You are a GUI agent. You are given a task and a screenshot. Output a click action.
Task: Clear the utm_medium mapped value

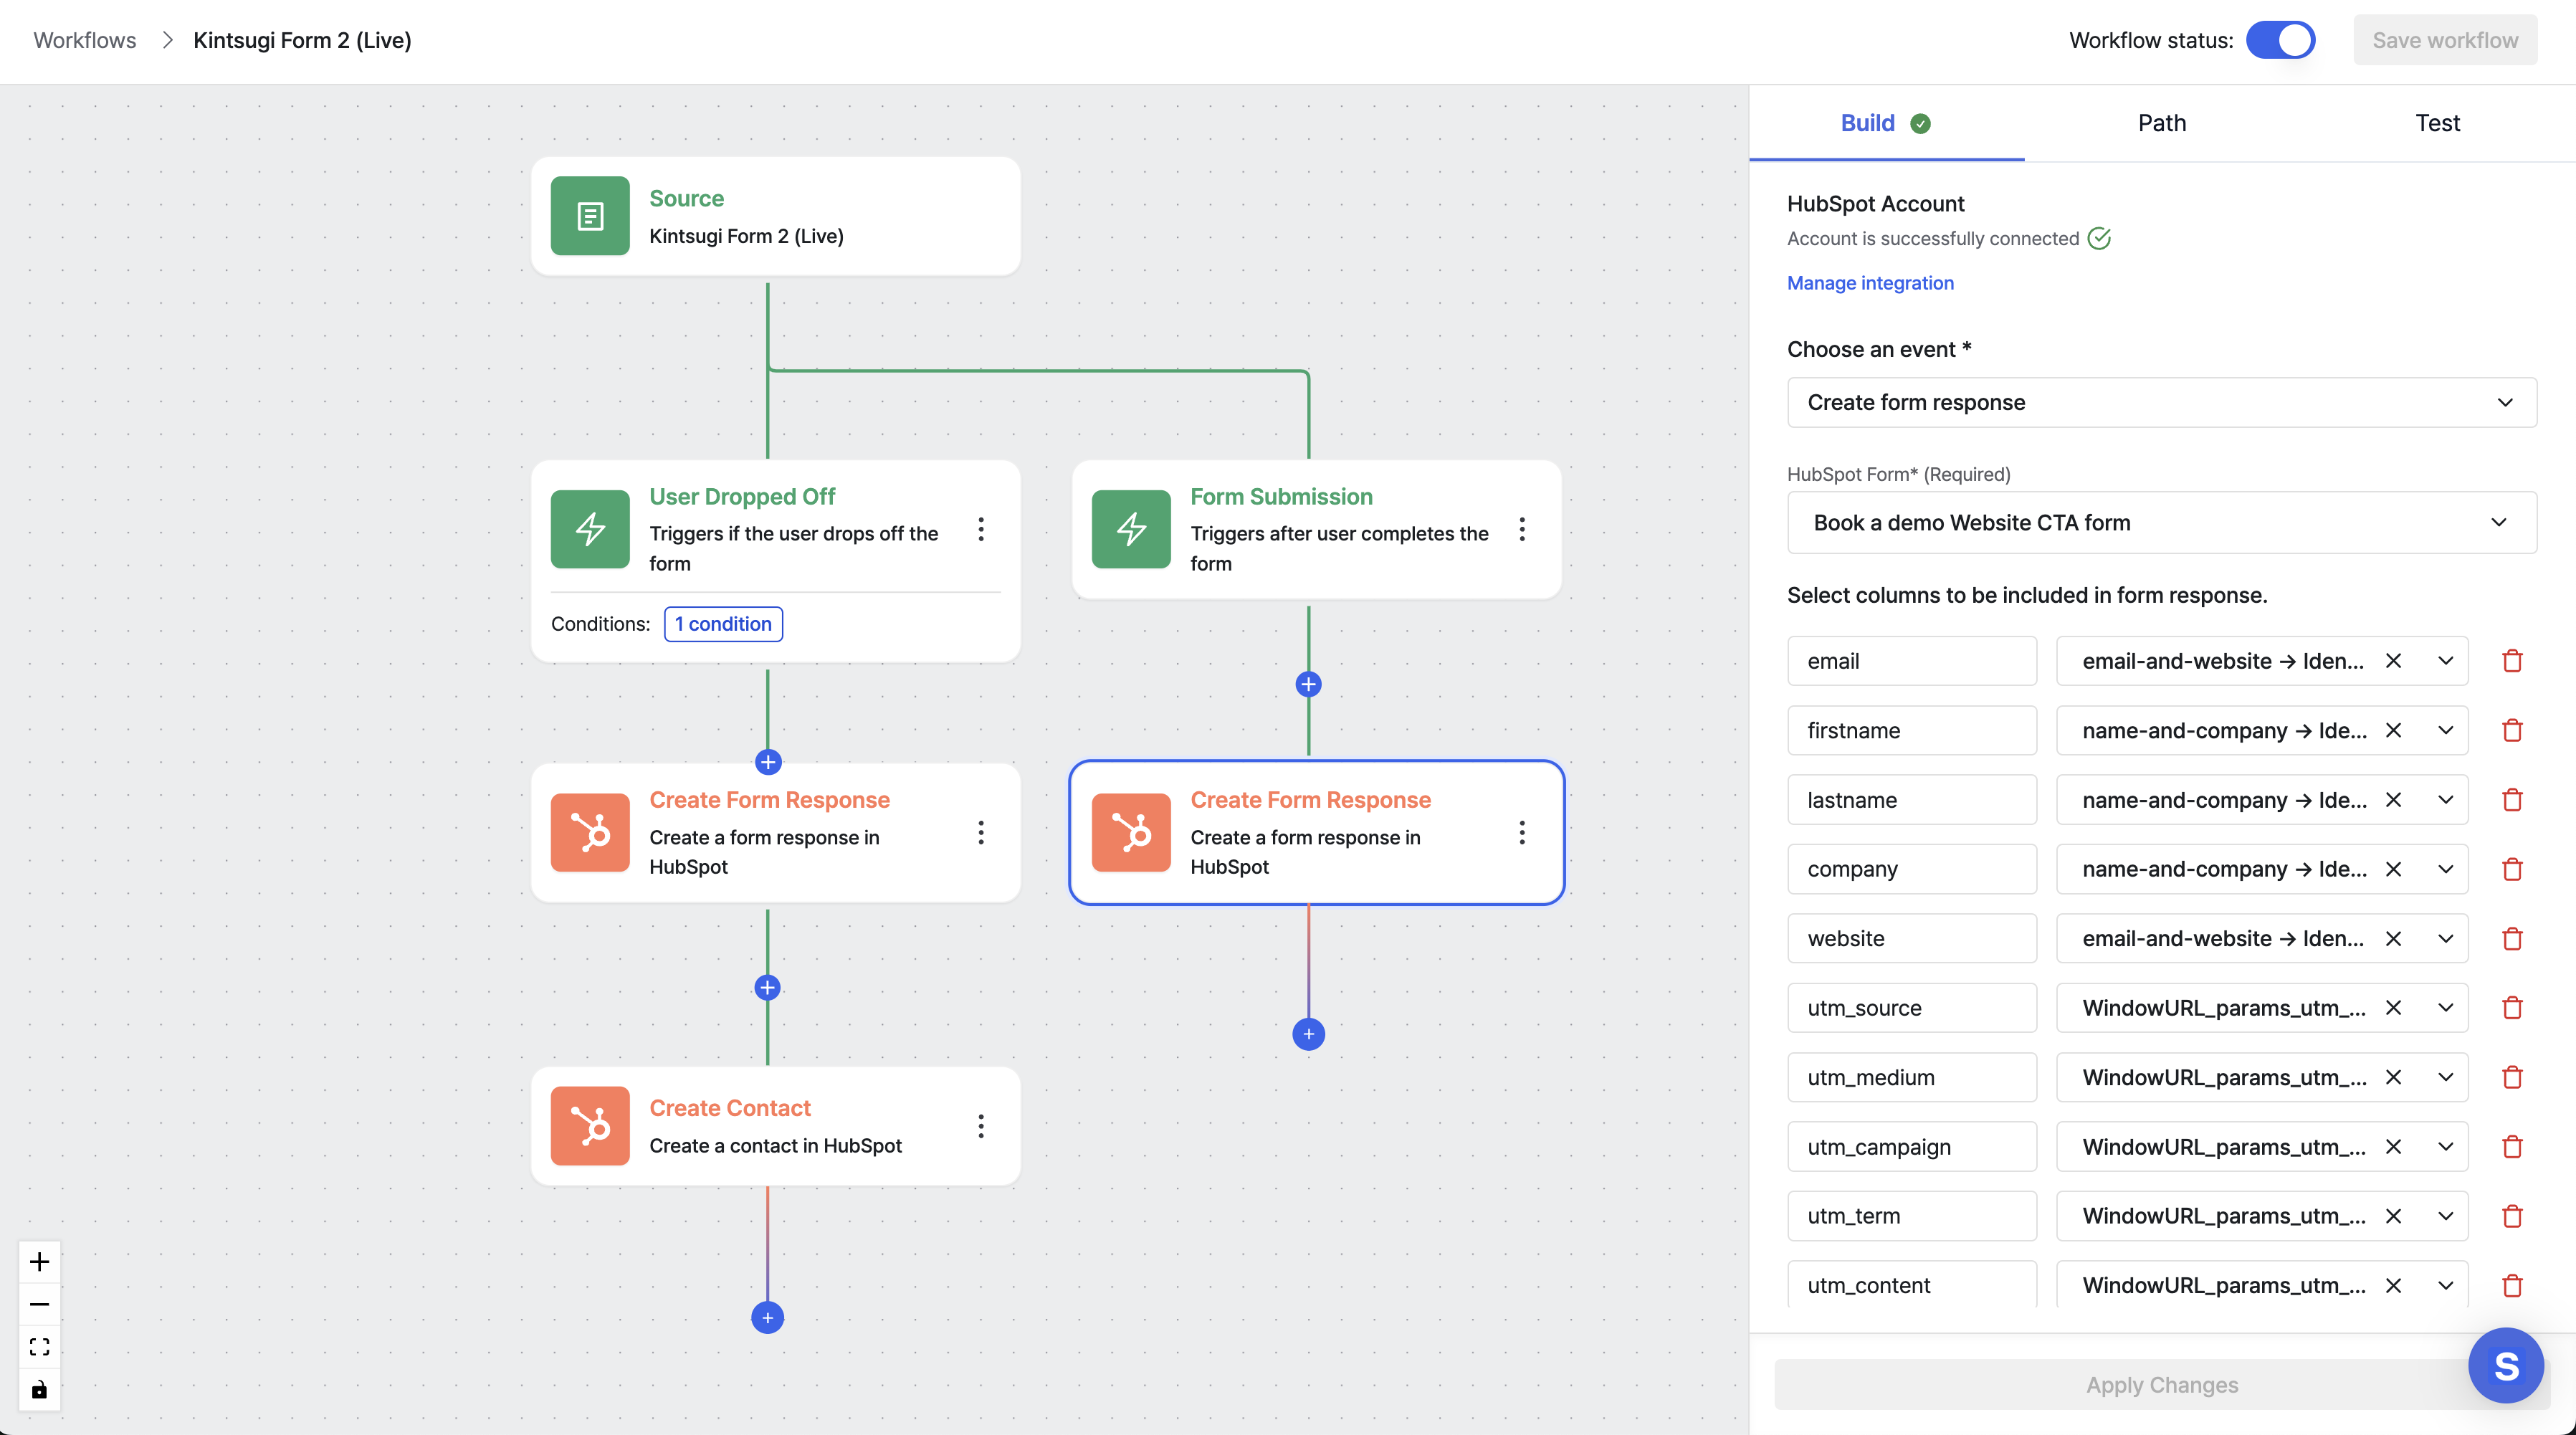pos(2393,1077)
